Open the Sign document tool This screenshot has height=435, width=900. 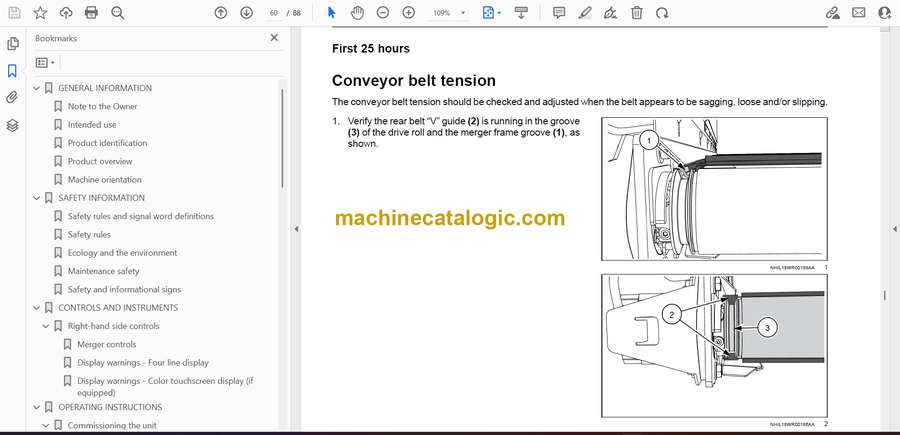tap(611, 13)
